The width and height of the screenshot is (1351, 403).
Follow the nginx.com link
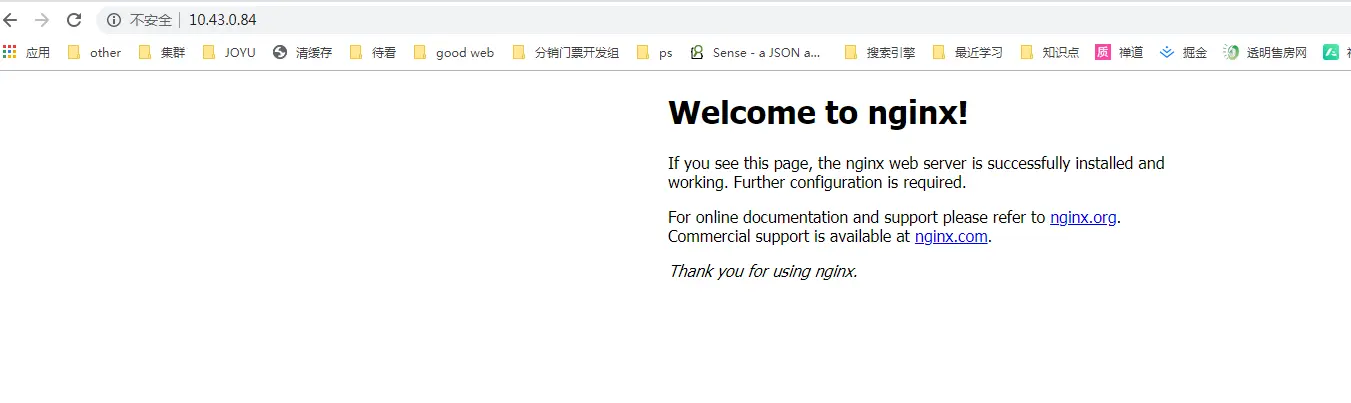click(x=951, y=237)
